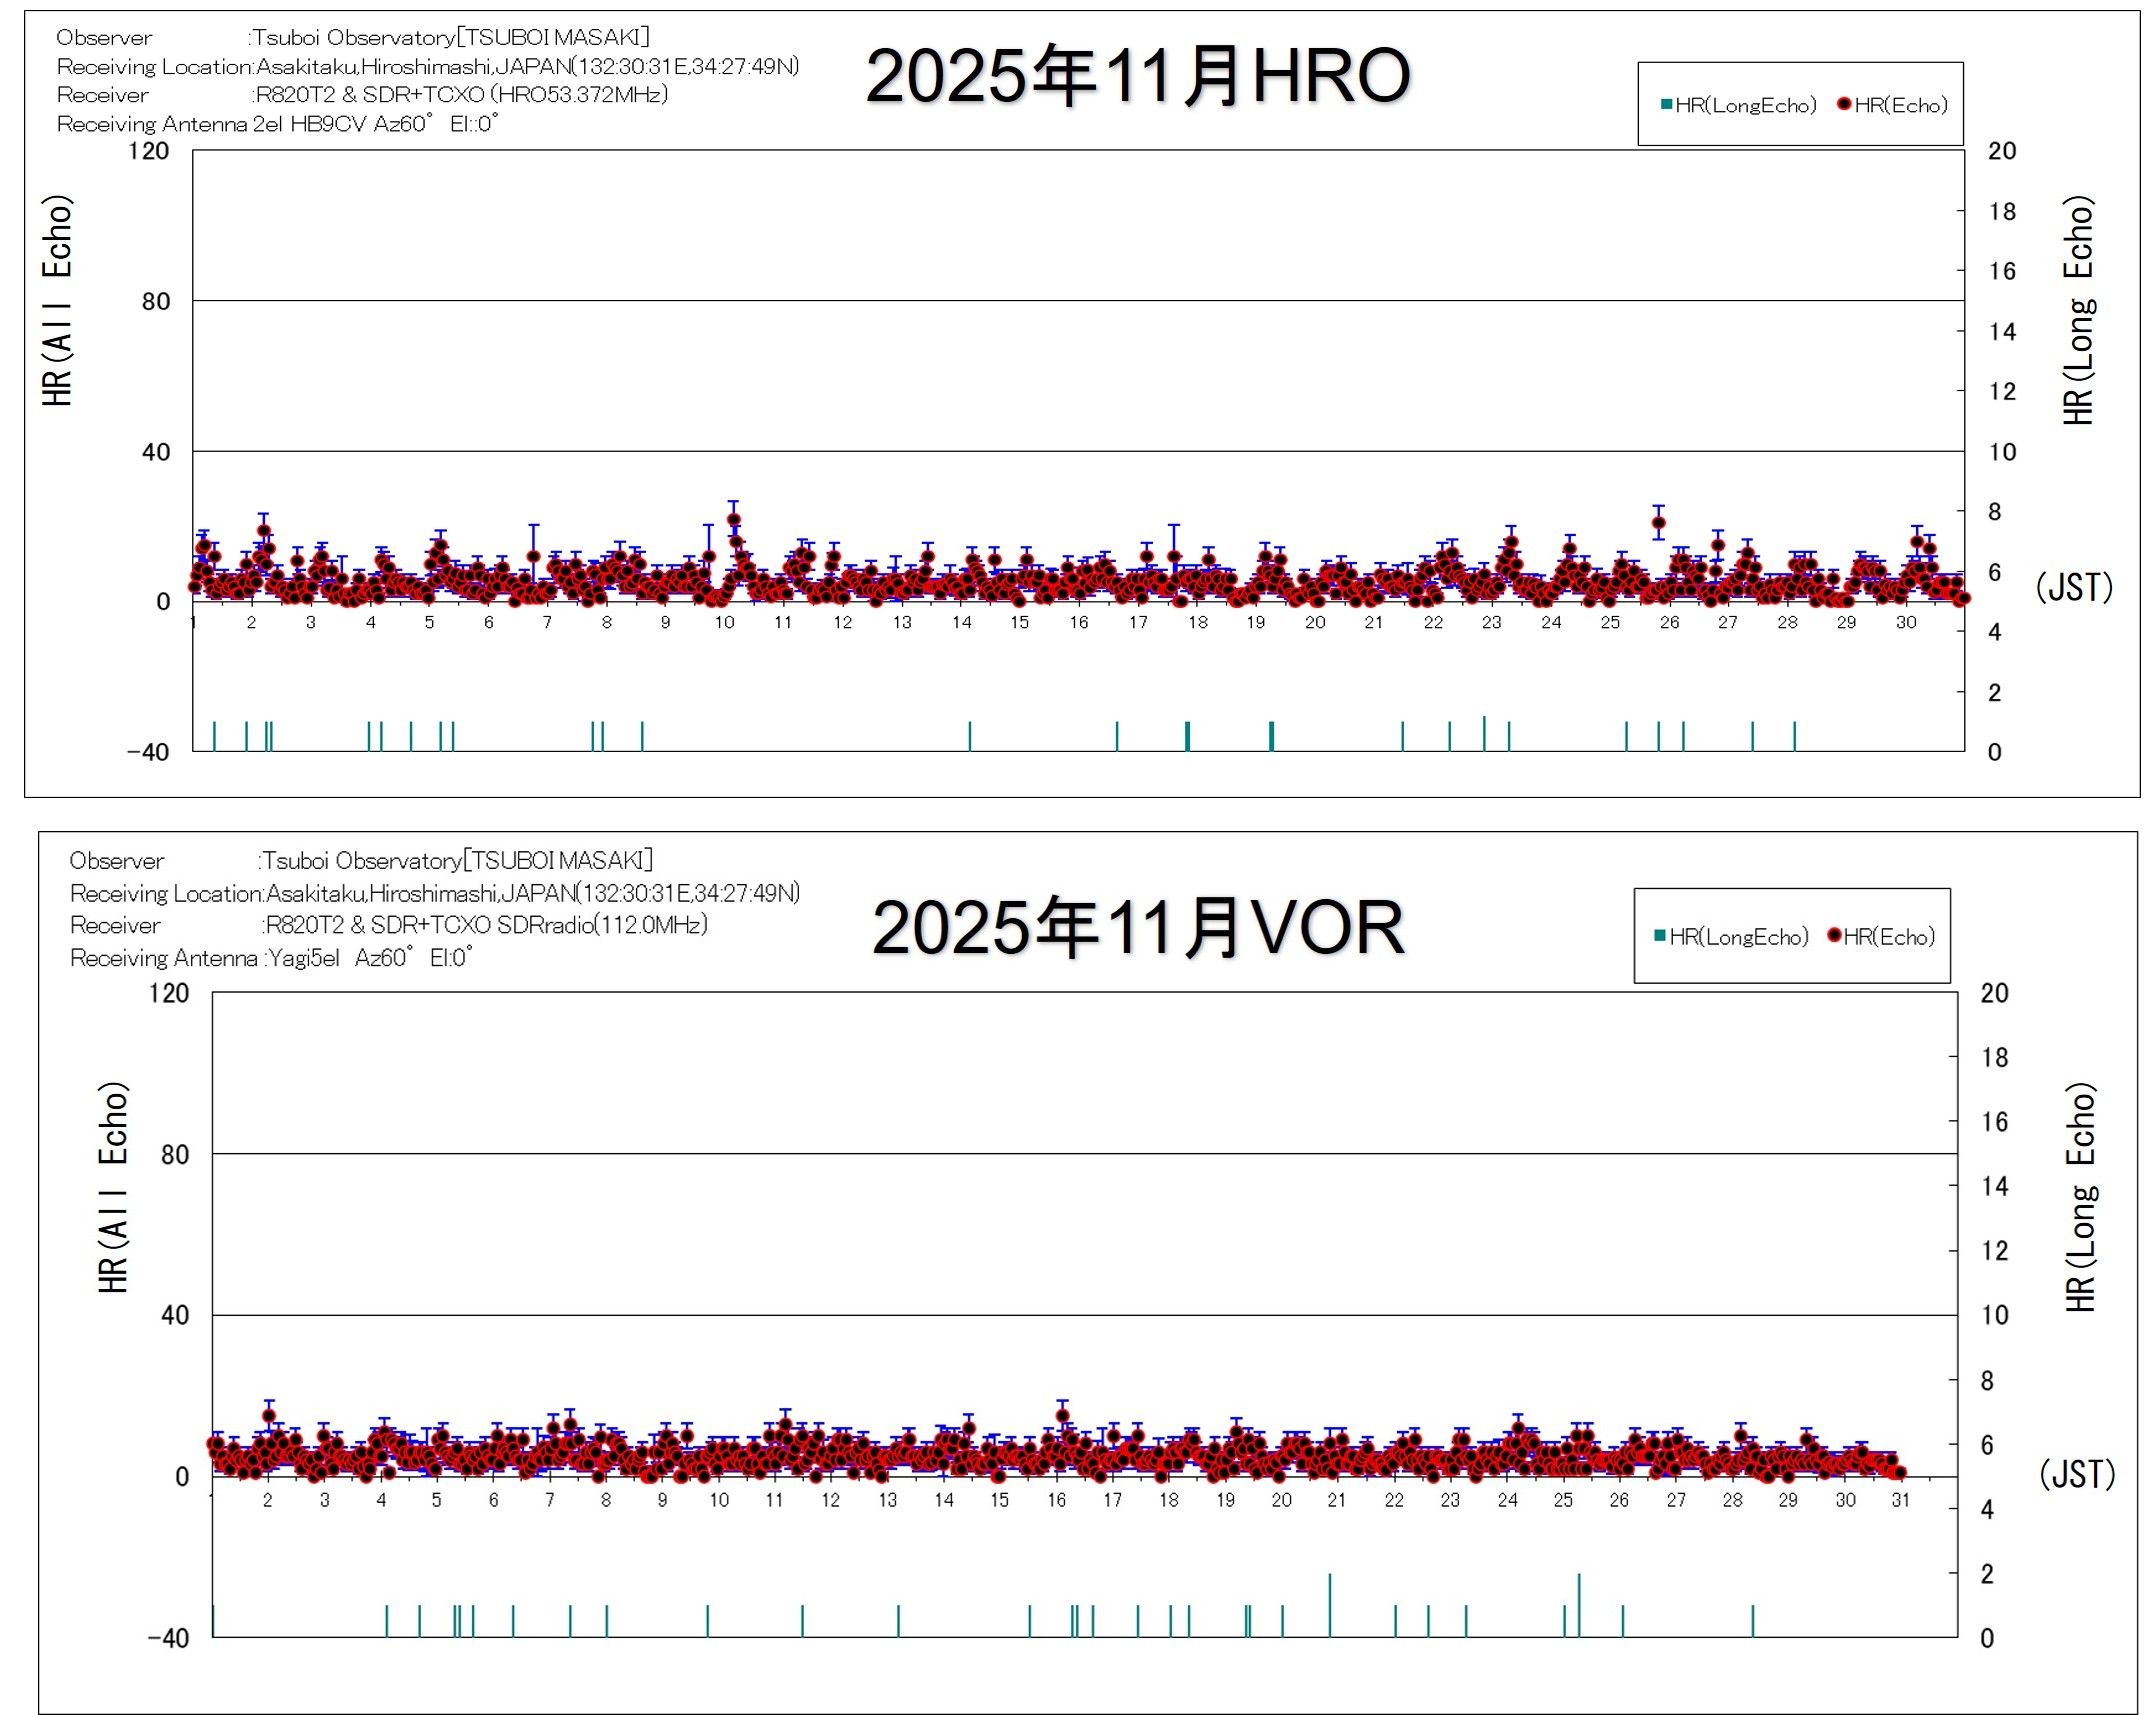Viewport: 2156px width, 1715px height.
Task: Select the tall long echo bar near day 25 in VOR
Action: 1579,1604
